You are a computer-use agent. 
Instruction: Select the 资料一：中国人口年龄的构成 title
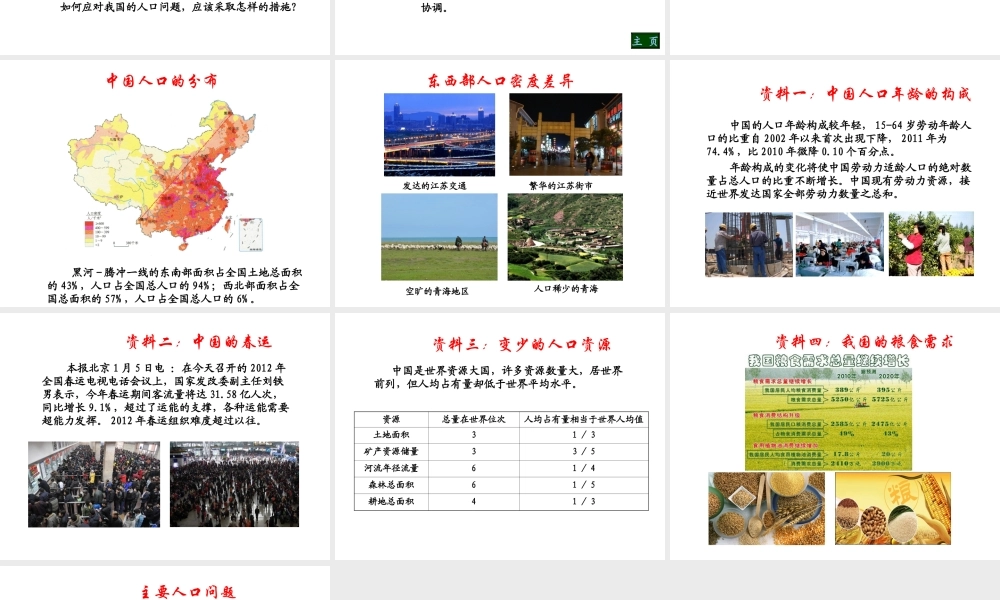click(865, 94)
